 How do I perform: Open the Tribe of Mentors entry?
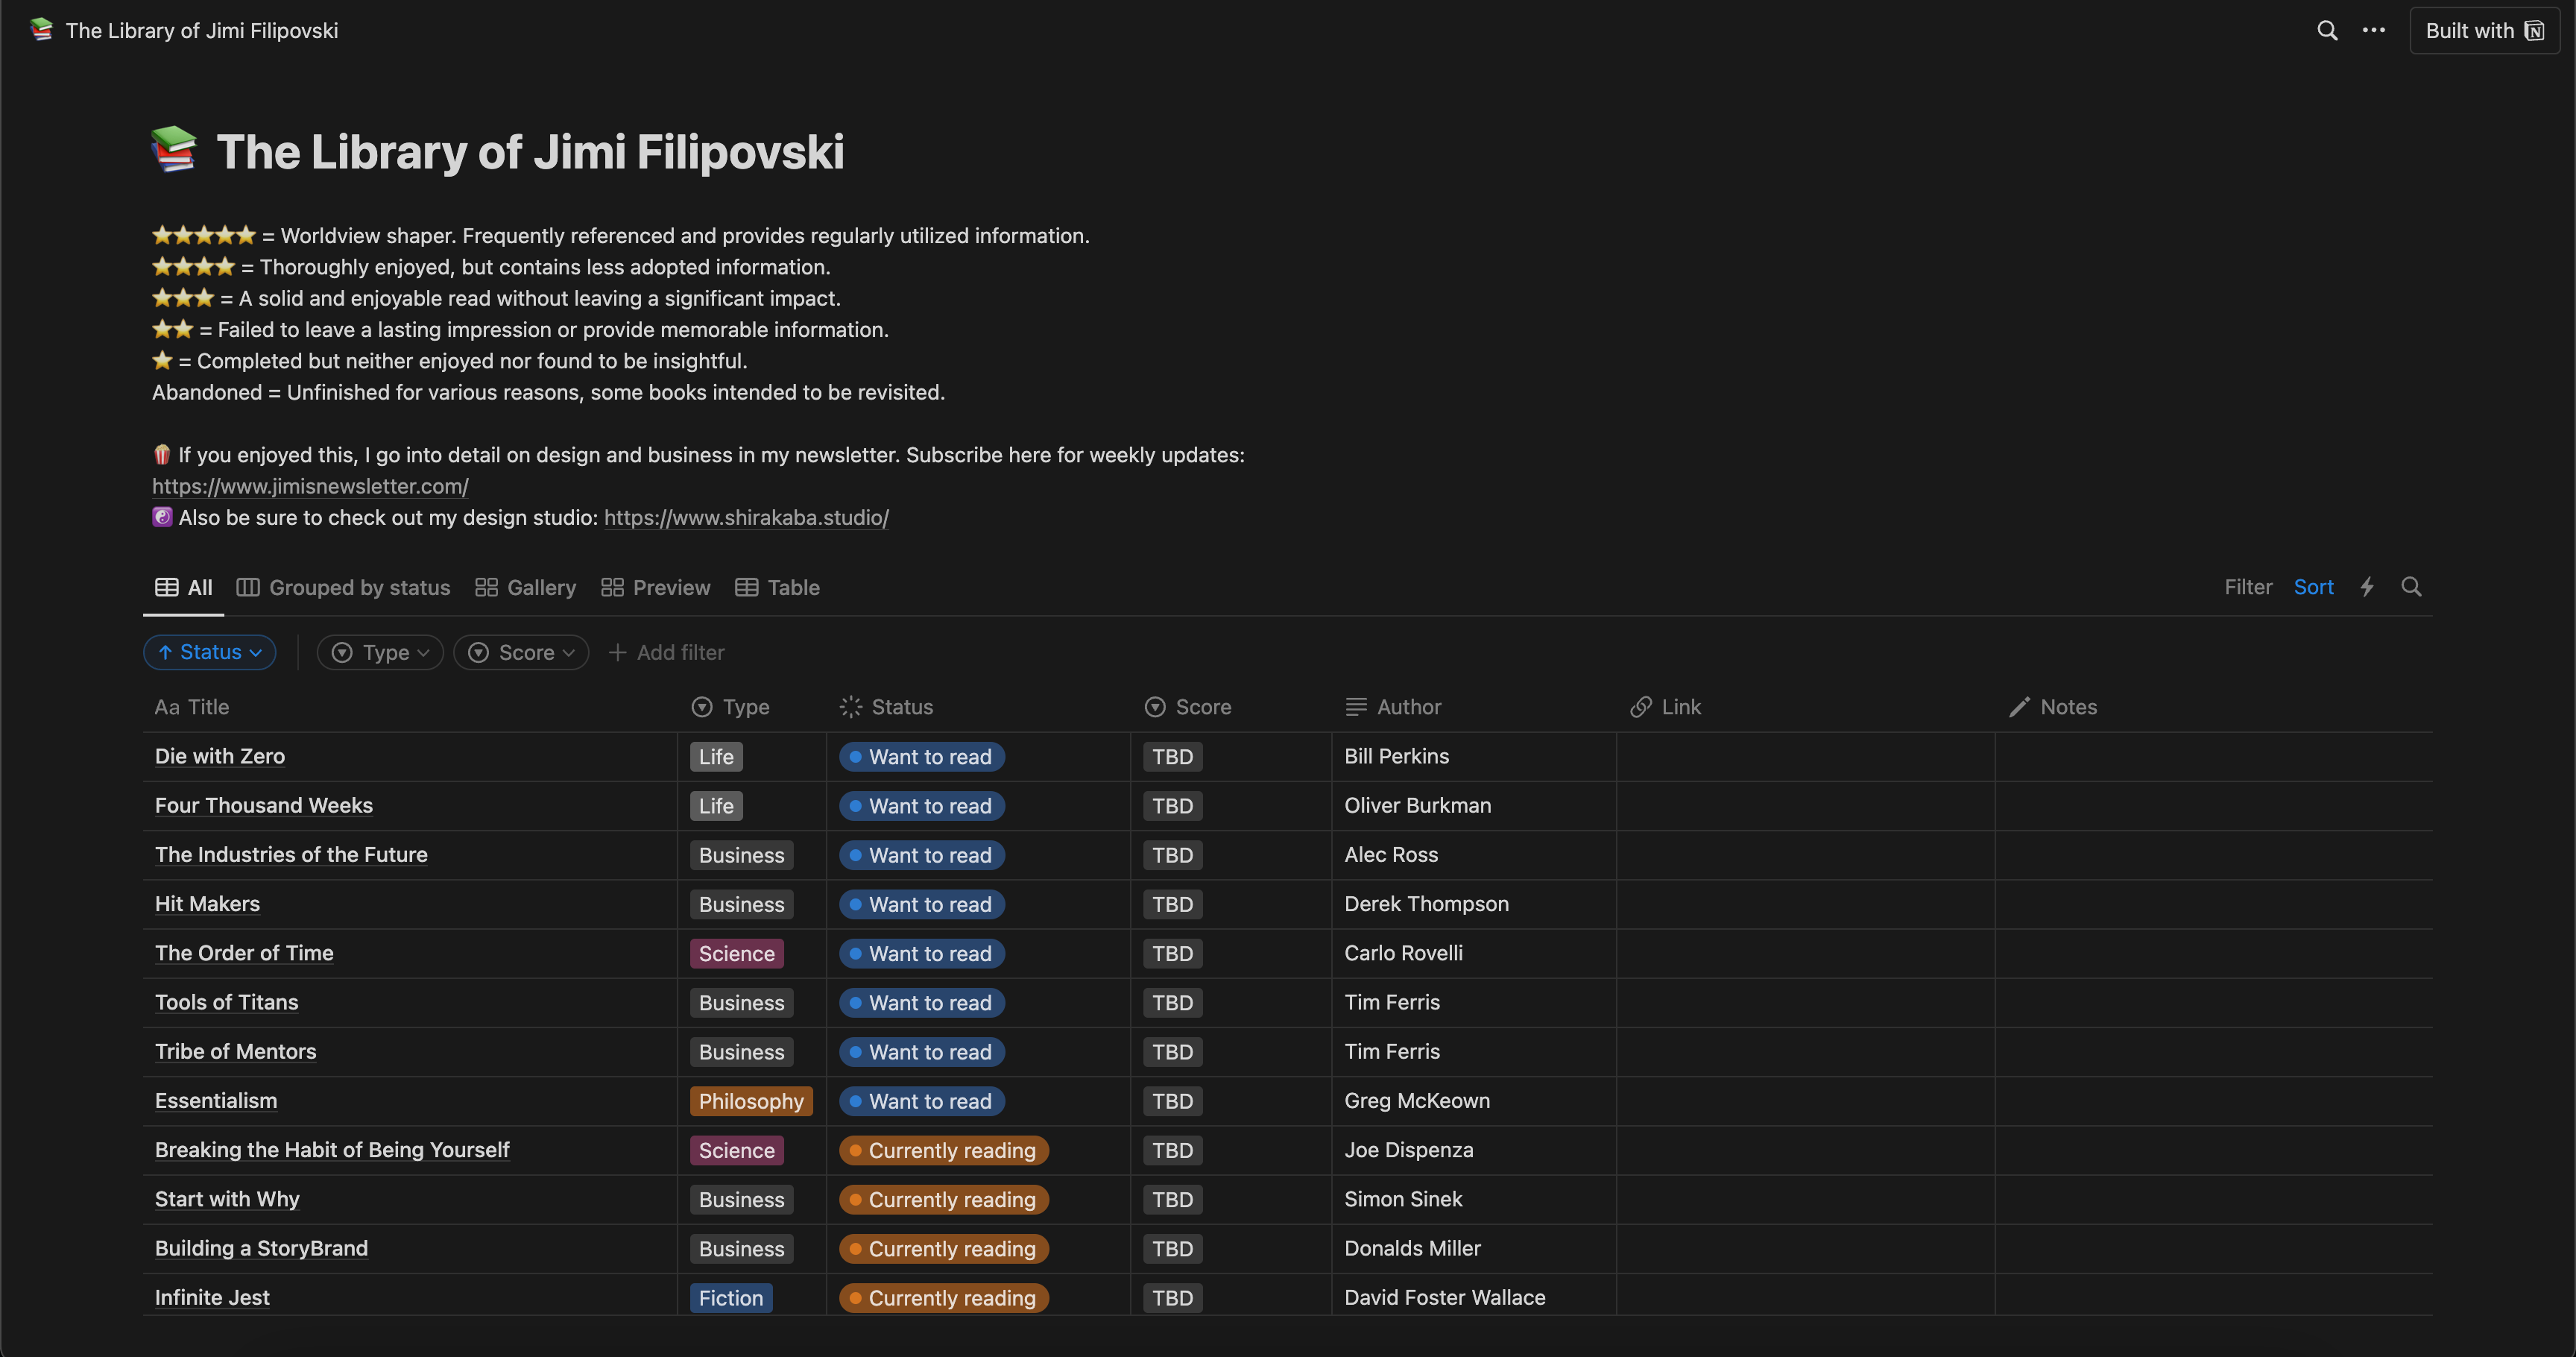point(236,1051)
